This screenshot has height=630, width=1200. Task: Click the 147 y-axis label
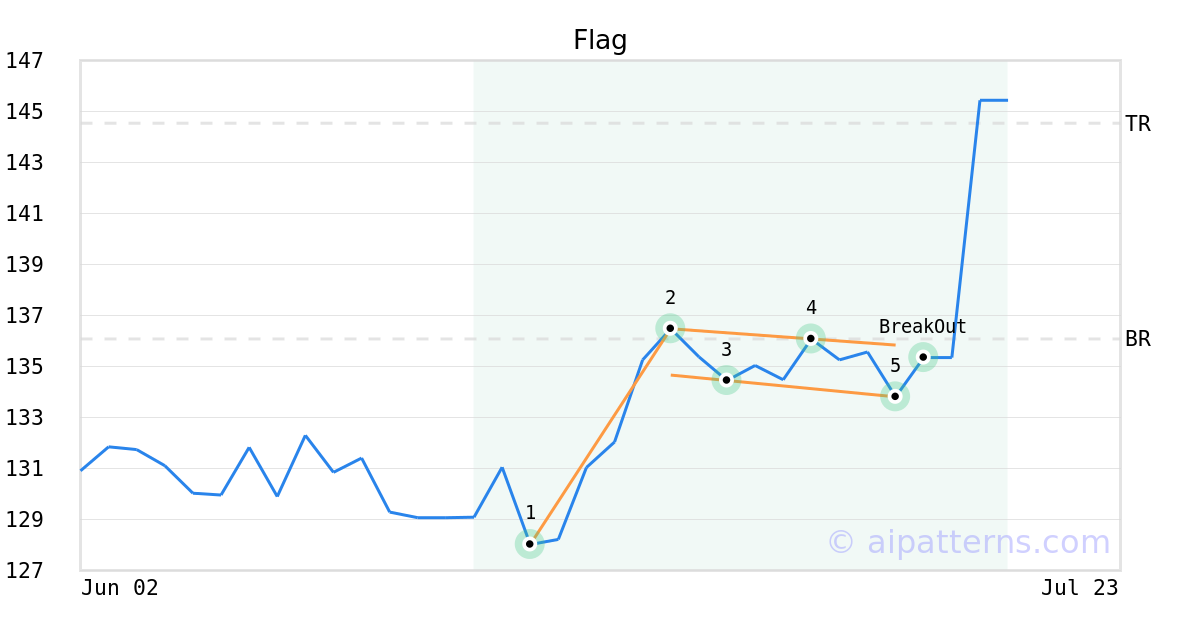coord(24,61)
